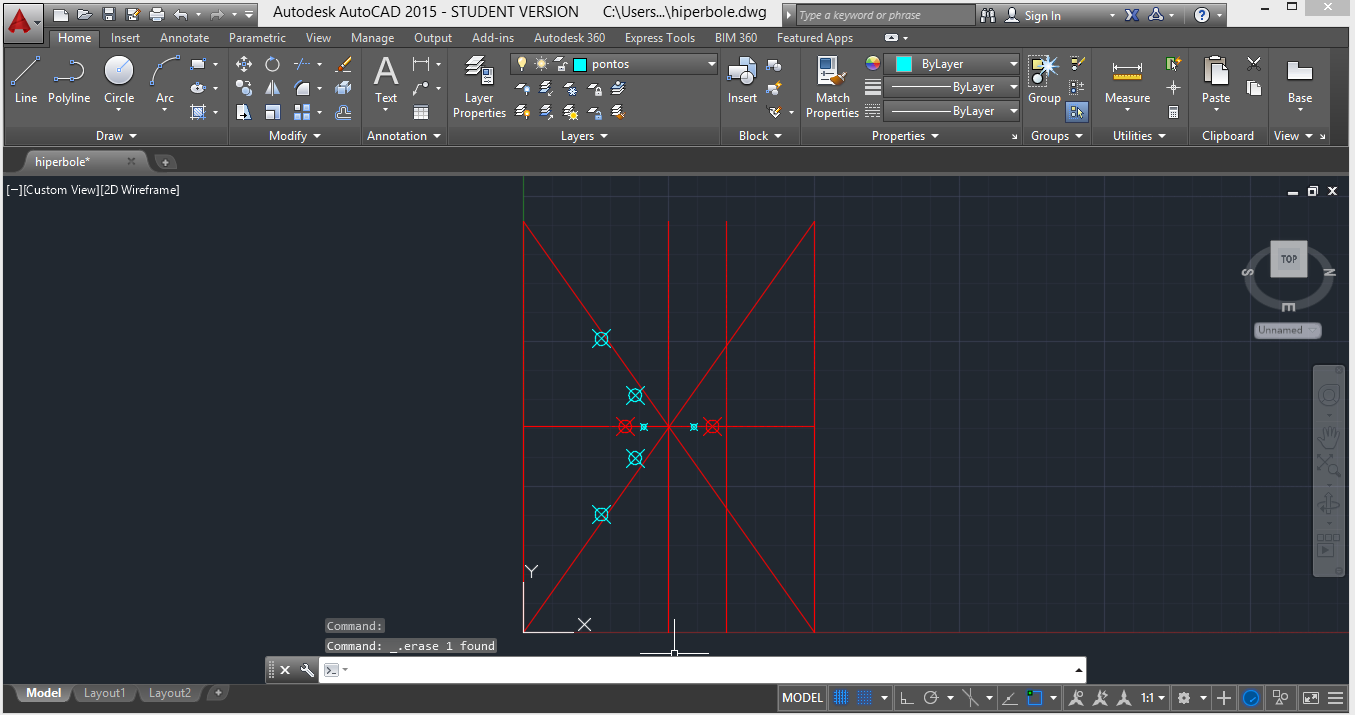The height and width of the screenshot is (715, 1355).
Task: Select the Text annotation tool
Action: (x=386, y=80)
